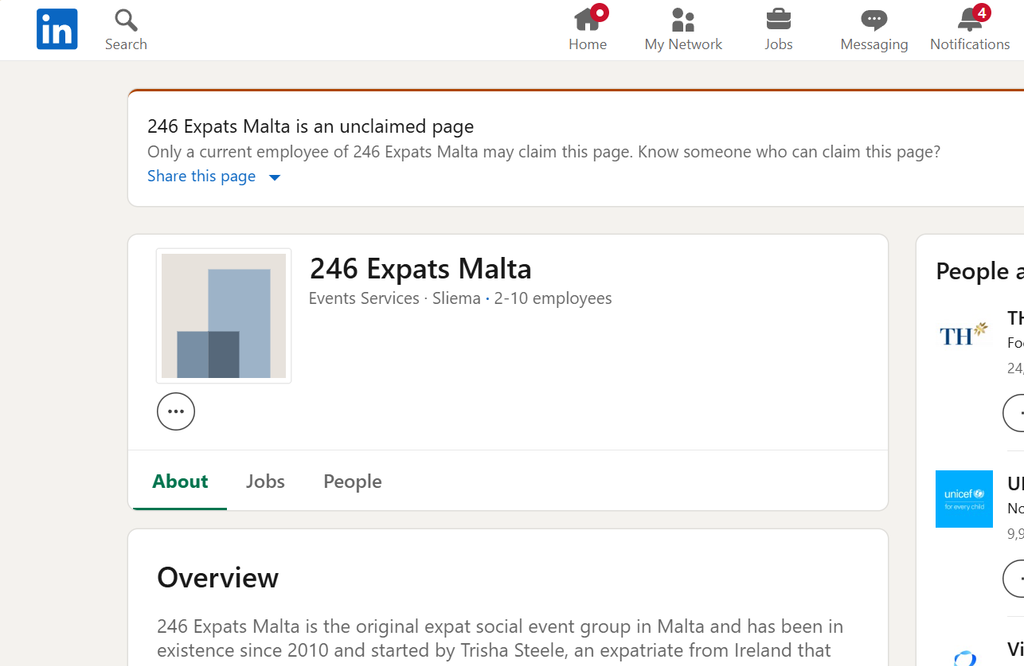Open the My Network people icon
The width and height of the screenshot is (1024, 666).
pyautogui.click(x=683, y=20)
